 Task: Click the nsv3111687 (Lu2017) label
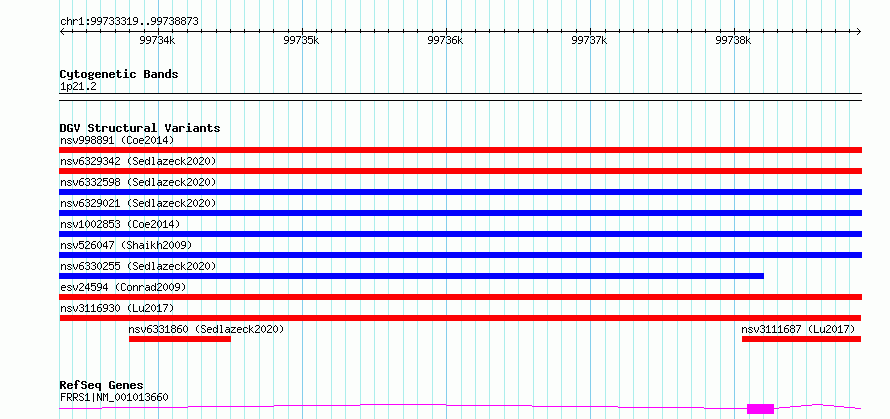coord(798,329)
